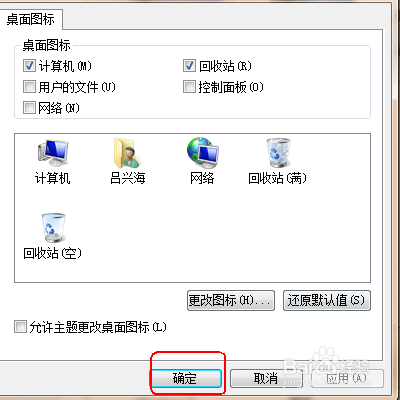Select the full recycle bin 回收站(满) icon

tap(278, 153)
